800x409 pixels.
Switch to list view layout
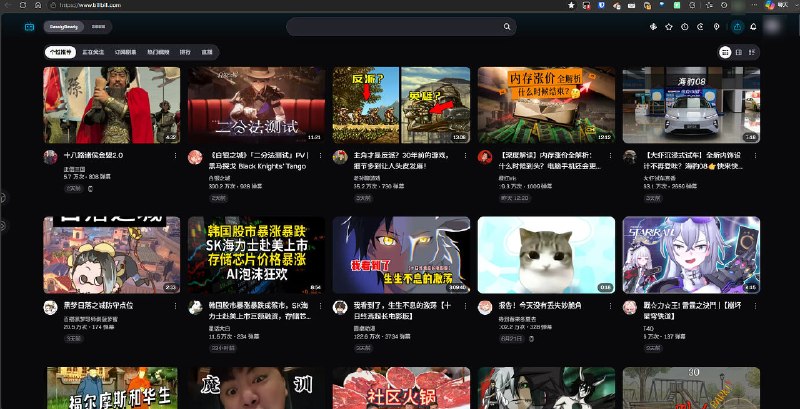click(x=753, y=52)
